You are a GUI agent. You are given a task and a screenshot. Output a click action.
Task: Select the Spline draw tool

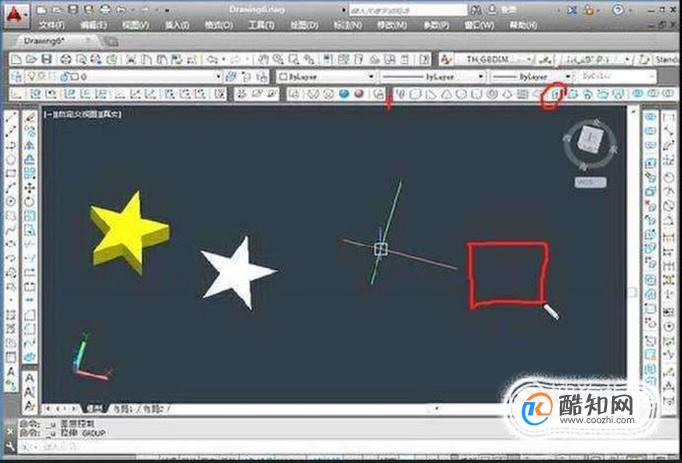click(x=11, y=229)
